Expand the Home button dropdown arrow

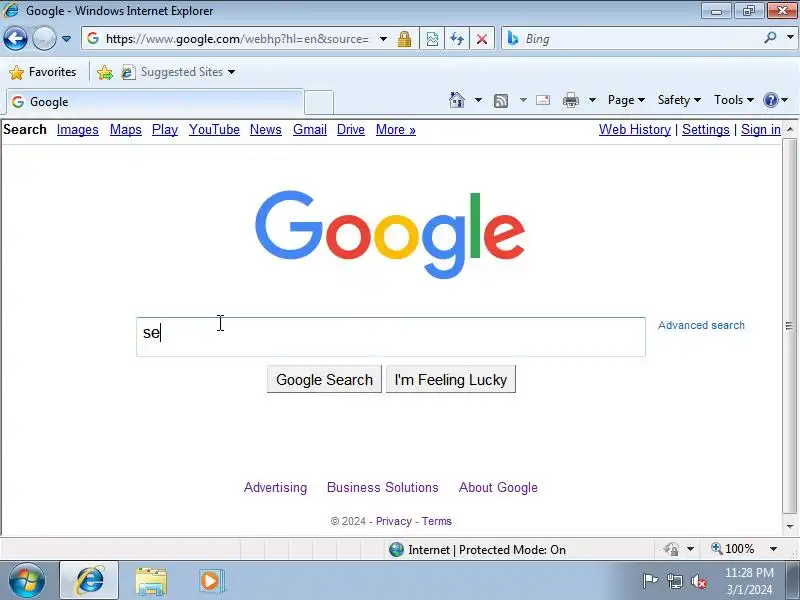[478, 100]
